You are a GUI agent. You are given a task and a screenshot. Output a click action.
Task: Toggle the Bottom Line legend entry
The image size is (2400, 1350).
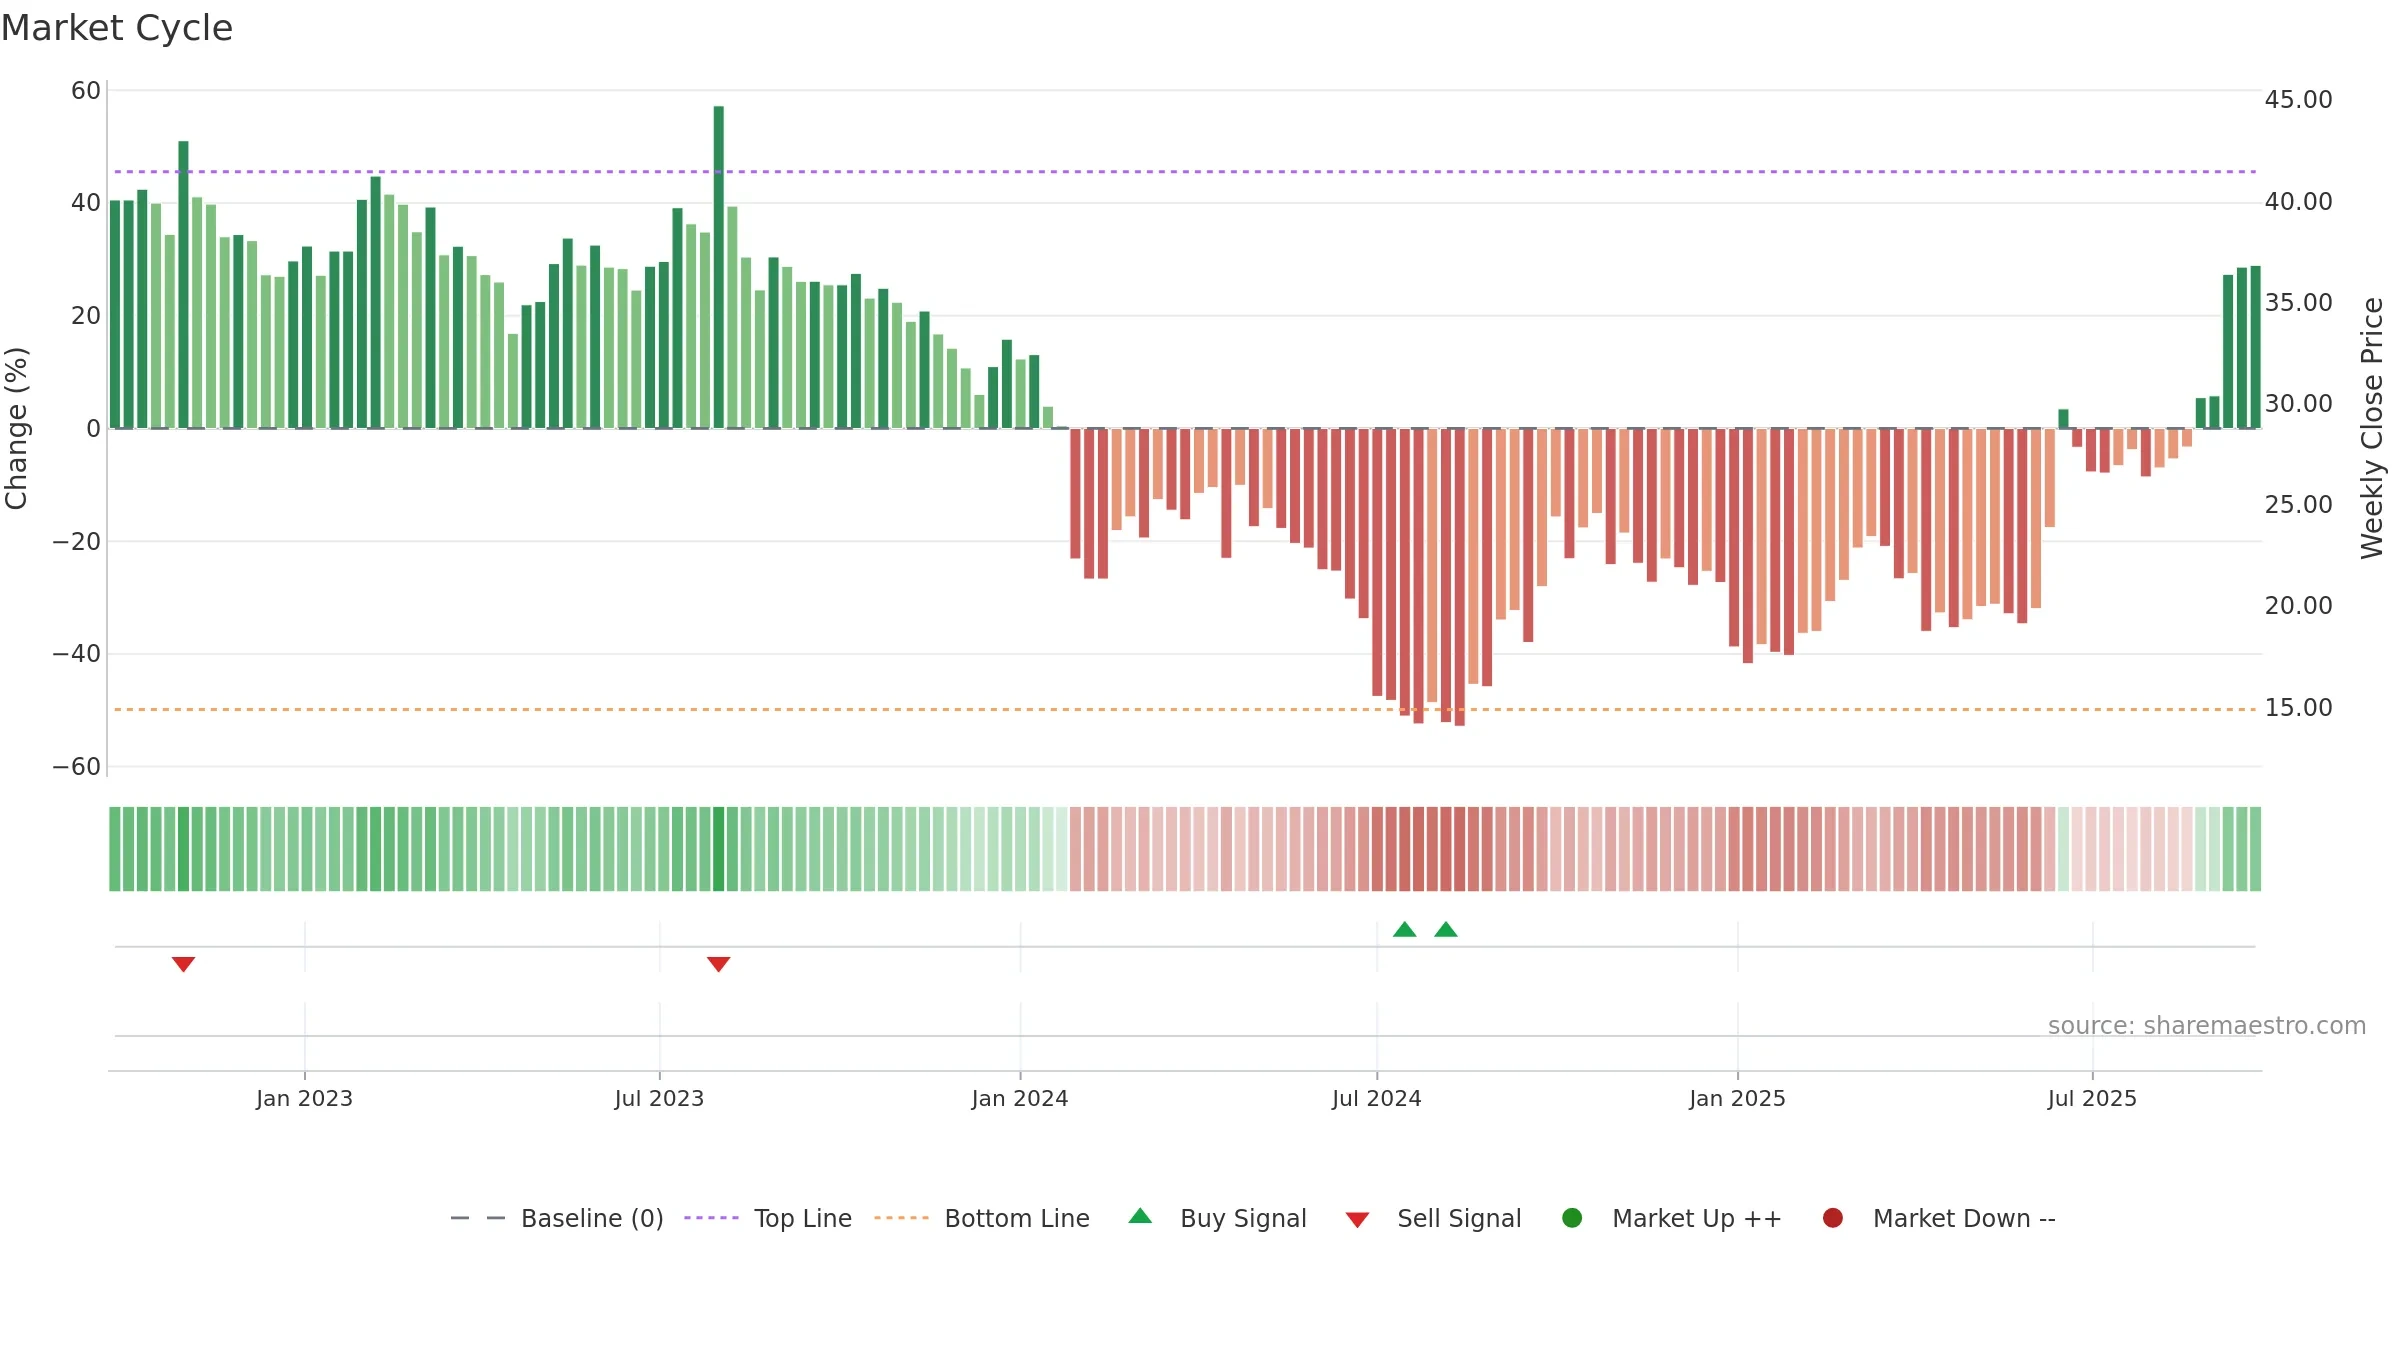(x=982, y=1218)
